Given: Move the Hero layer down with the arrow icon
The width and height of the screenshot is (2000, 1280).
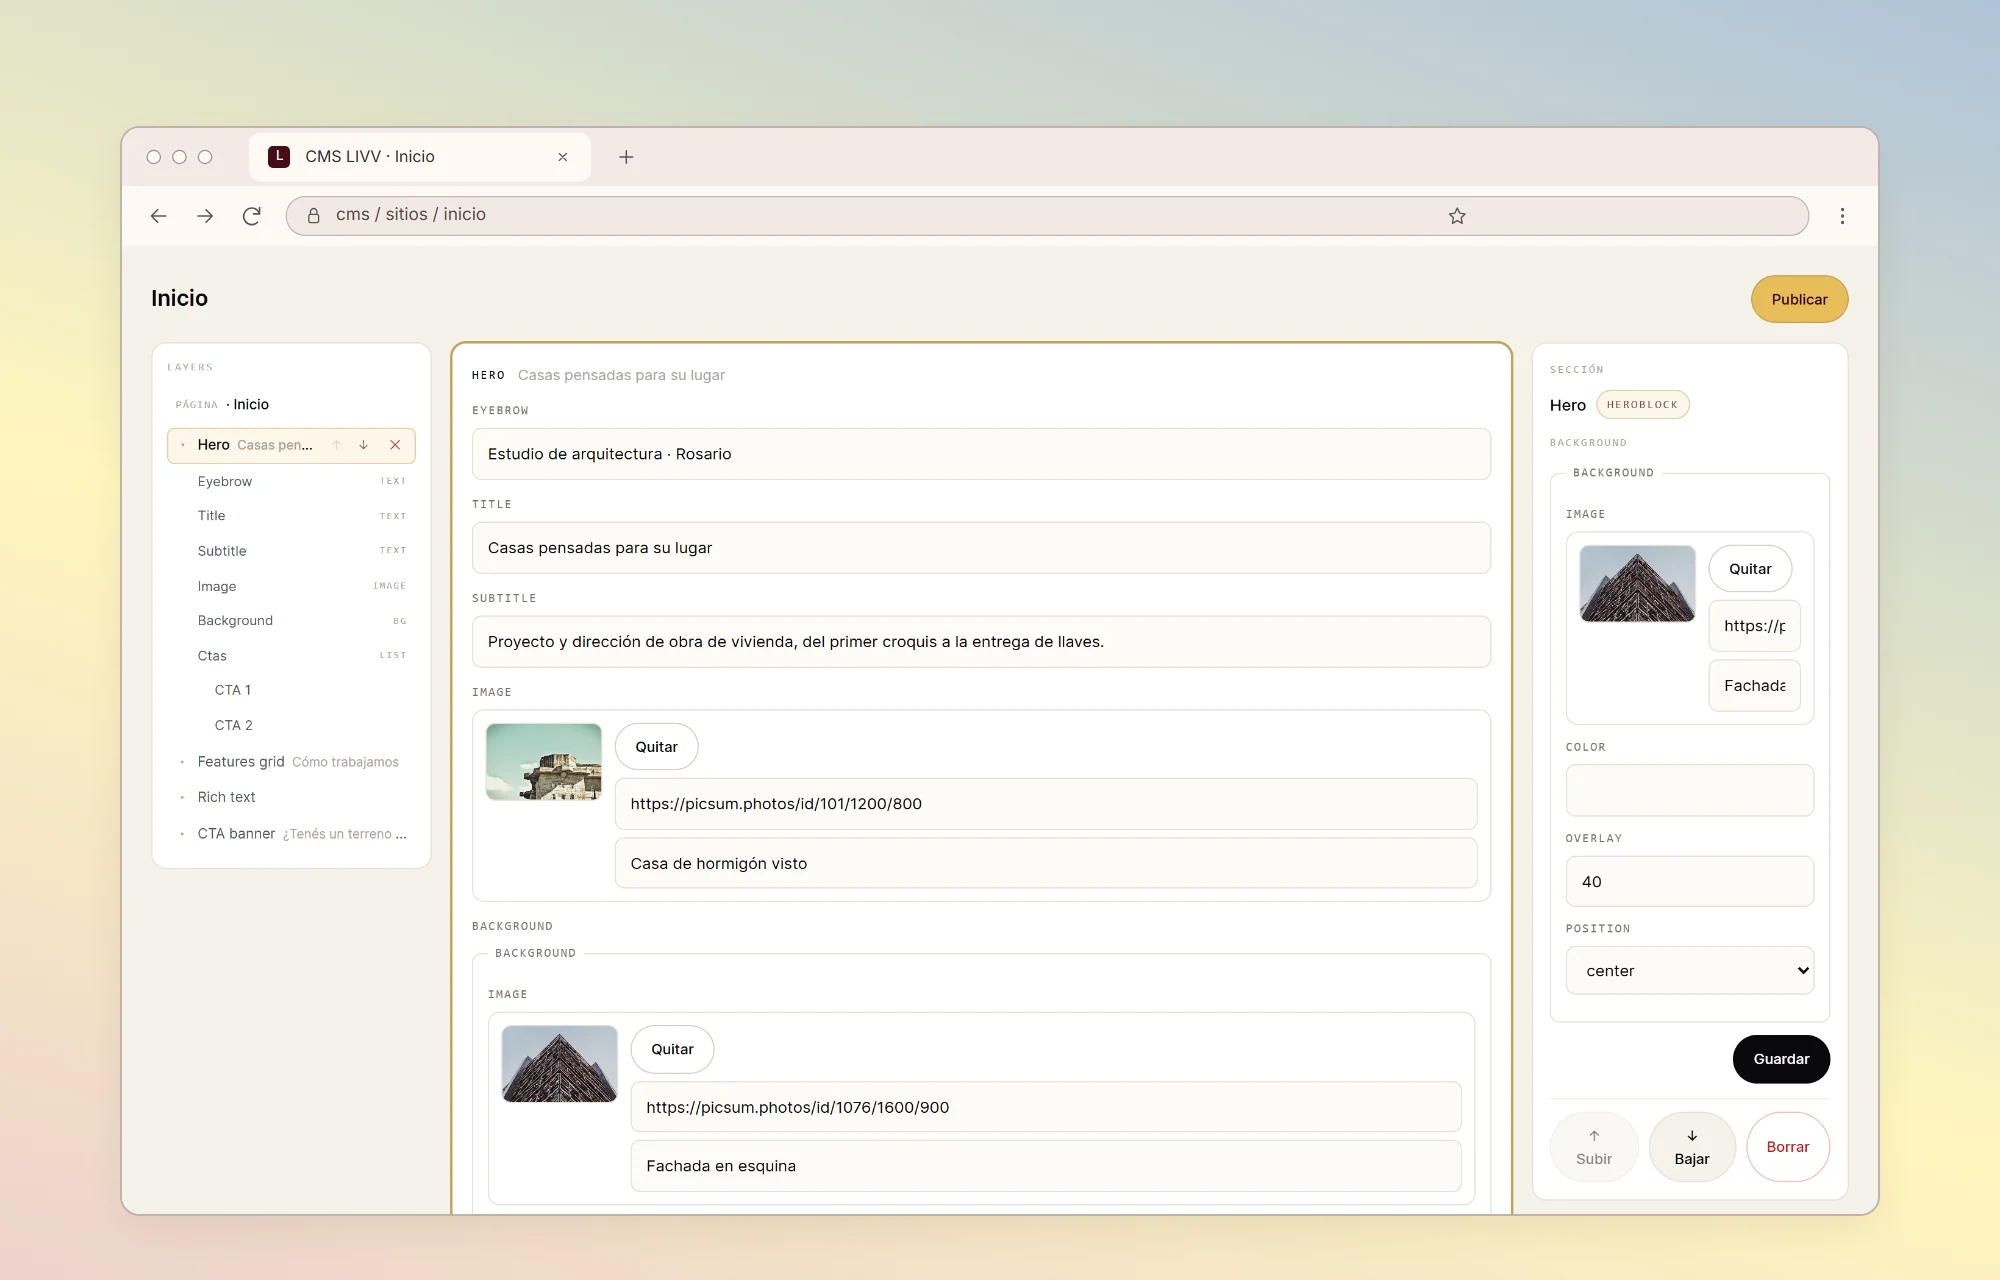Looking at the screenshot, I should coord(364,445).
